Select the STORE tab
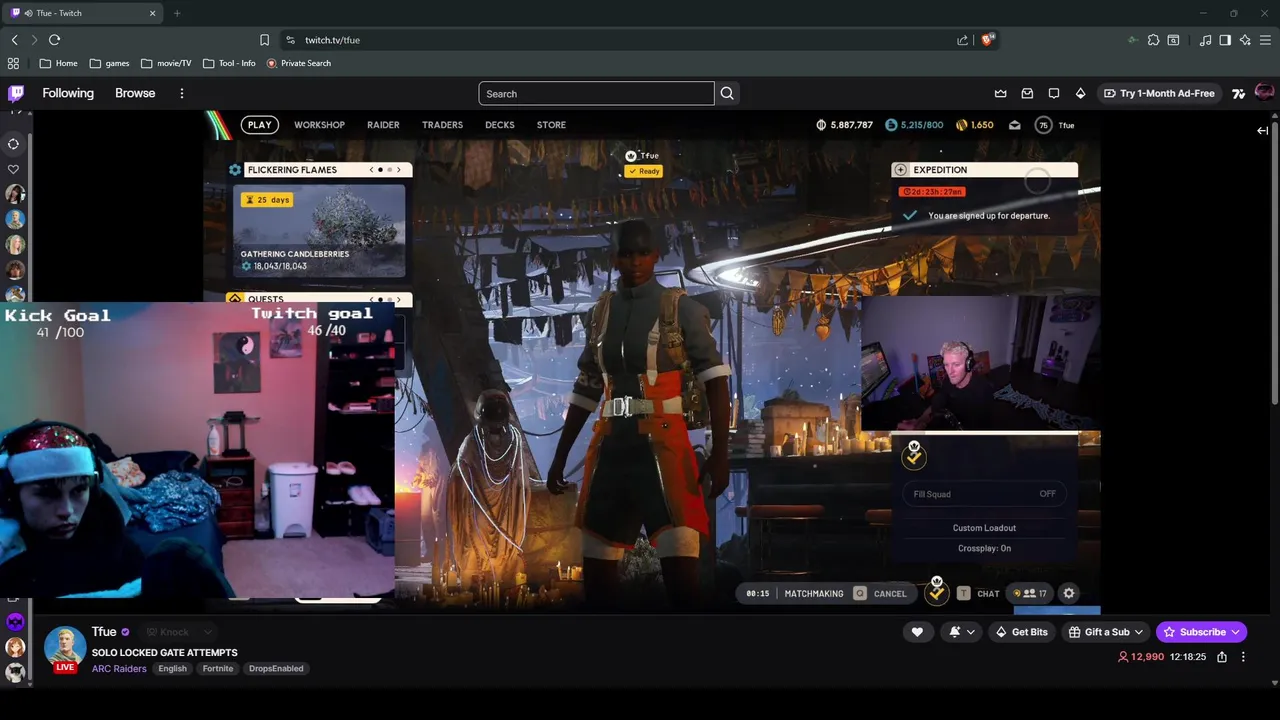1280x720 pixels. (x=551, y=125)
